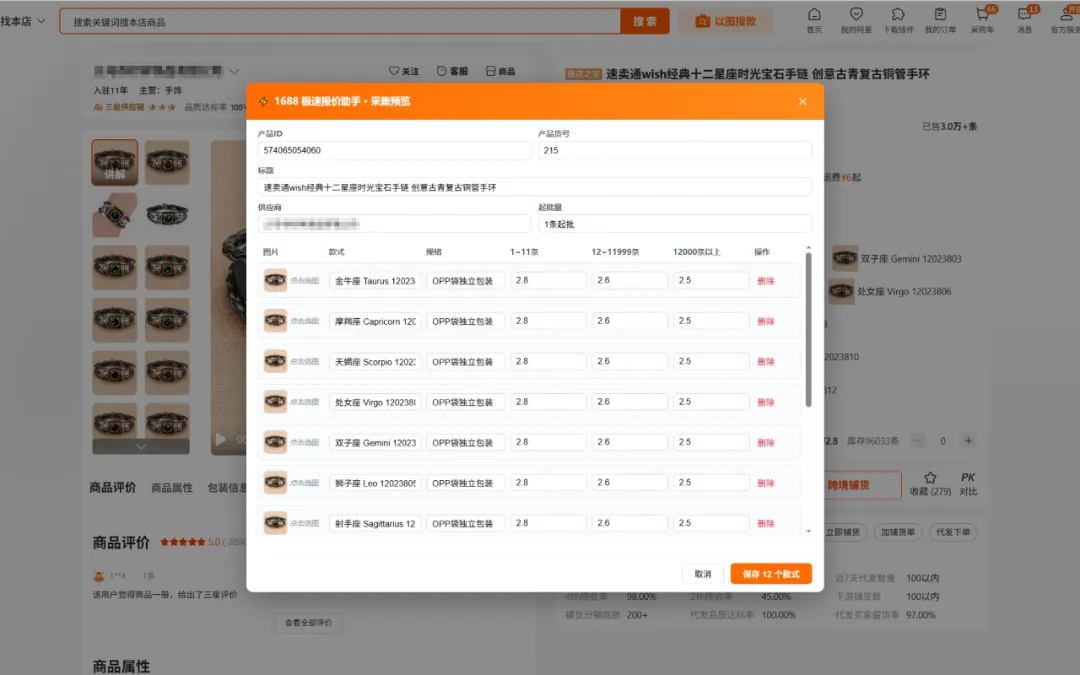Image resolution: width=1080 pixels, height=675 pixels.
Task: Delete the 天蝎座 Scorpio row
Action: click(x=766, y=362)
